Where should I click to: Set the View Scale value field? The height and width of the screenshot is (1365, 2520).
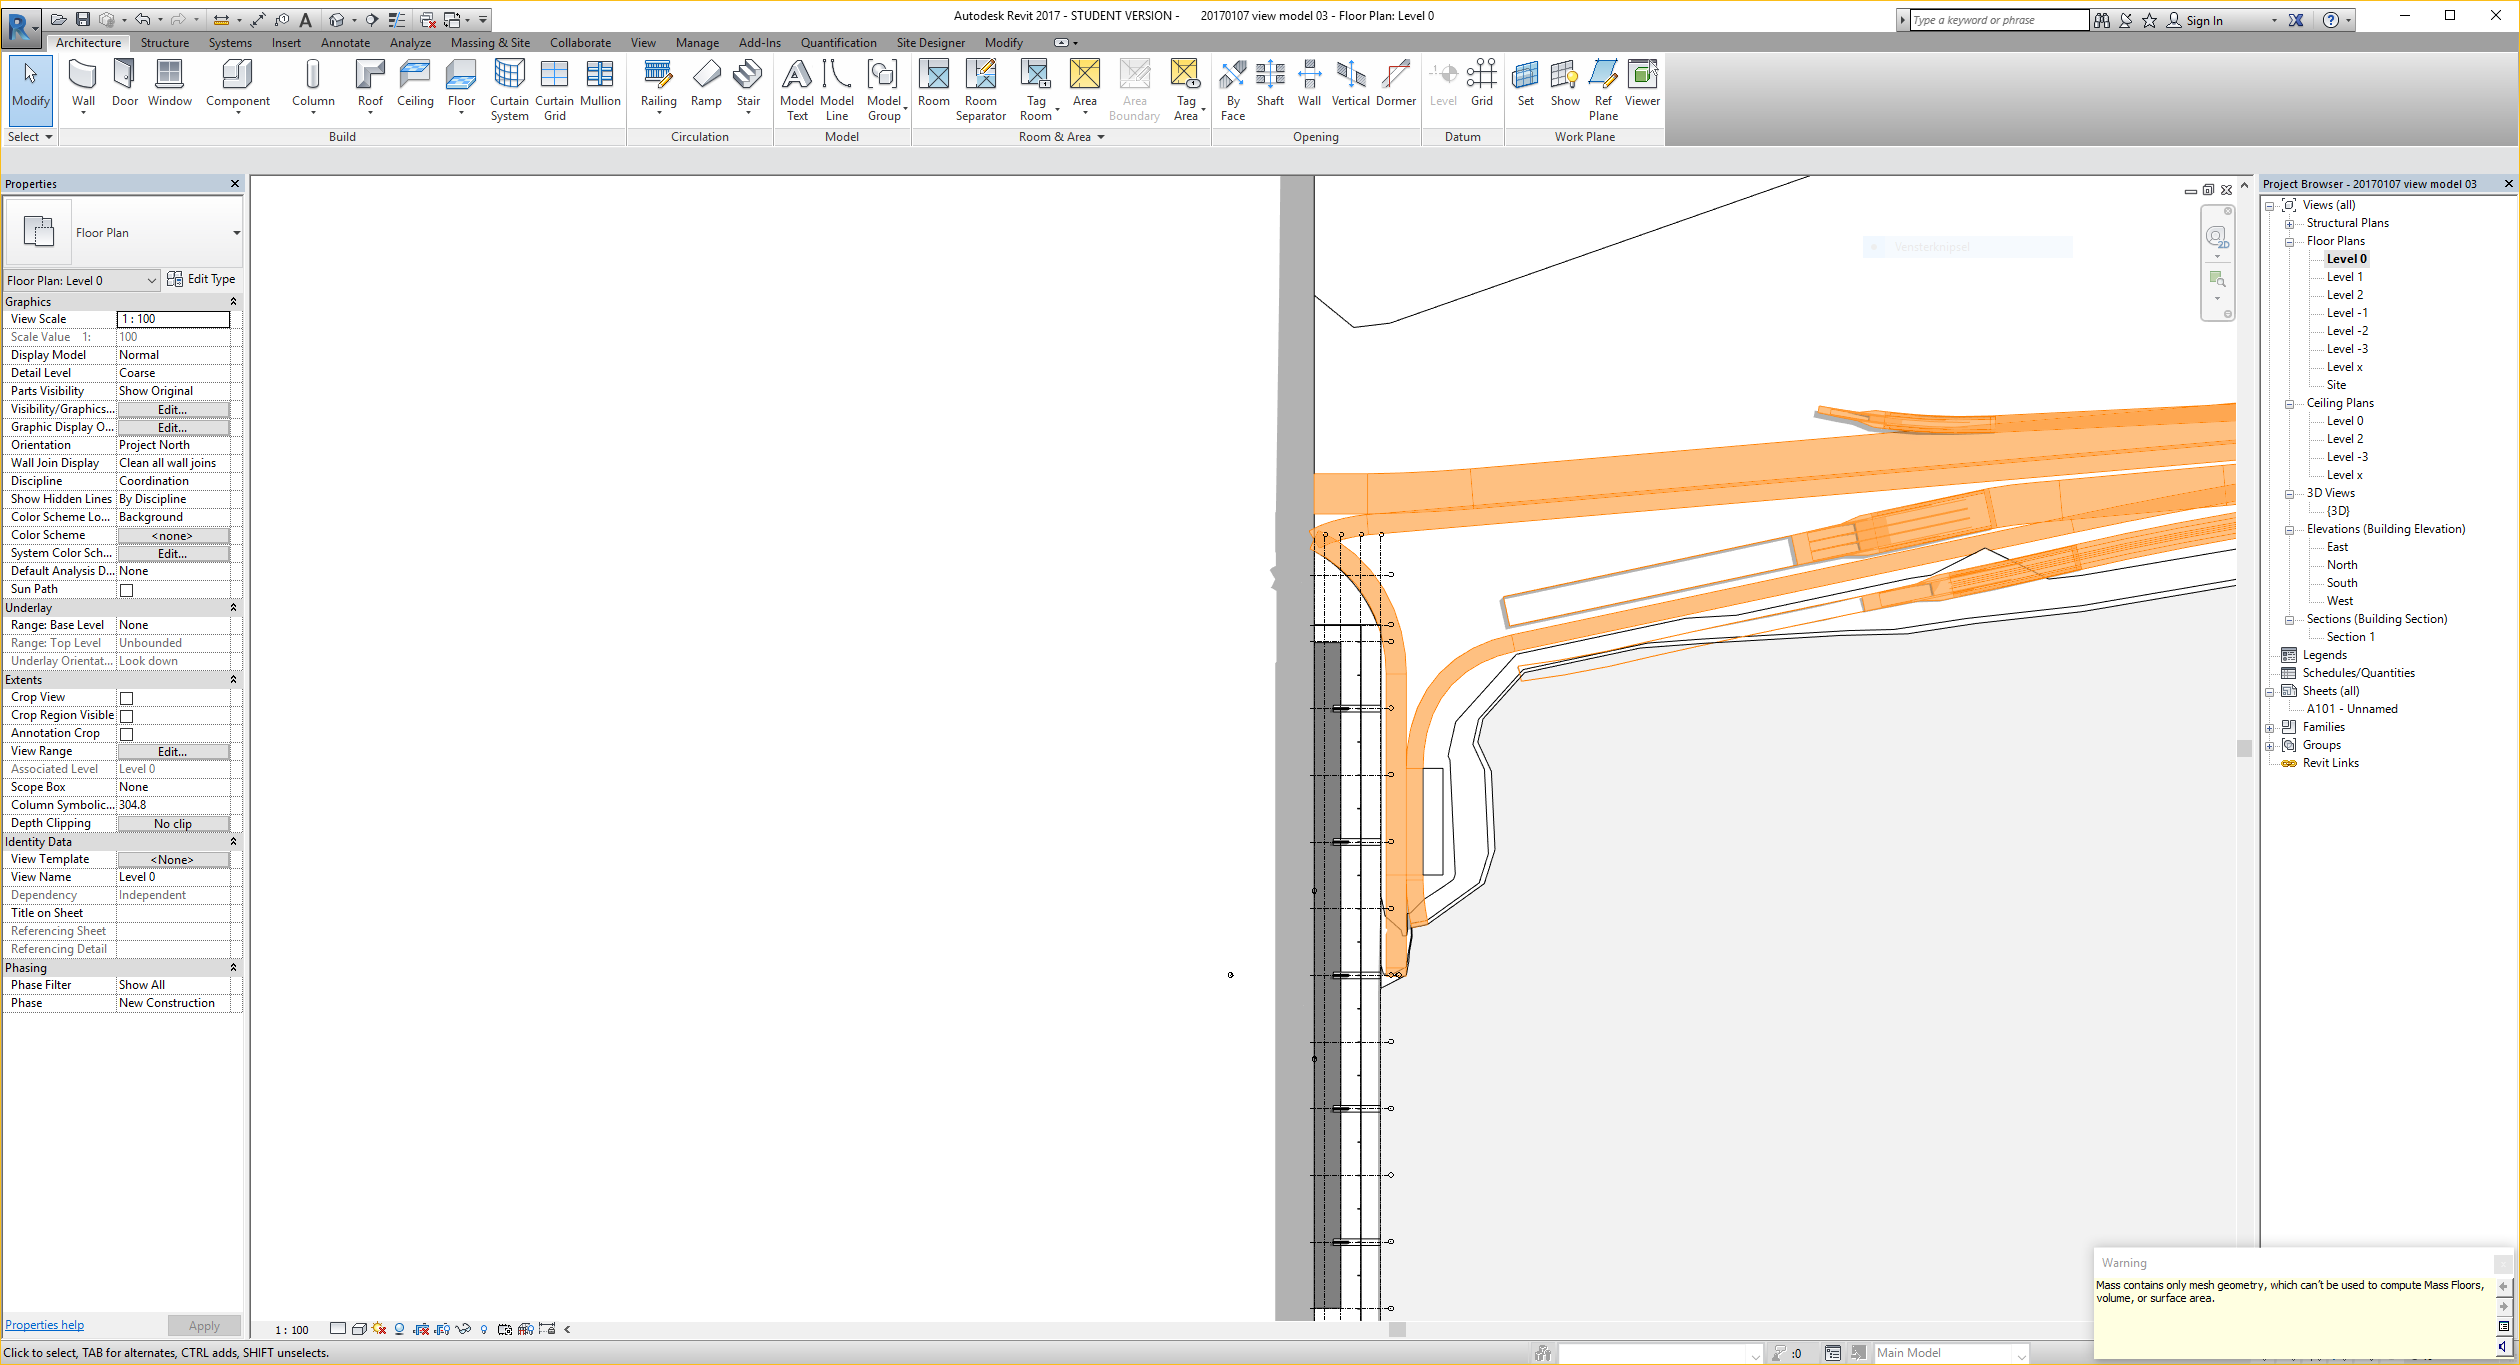(x=172, y=318)
